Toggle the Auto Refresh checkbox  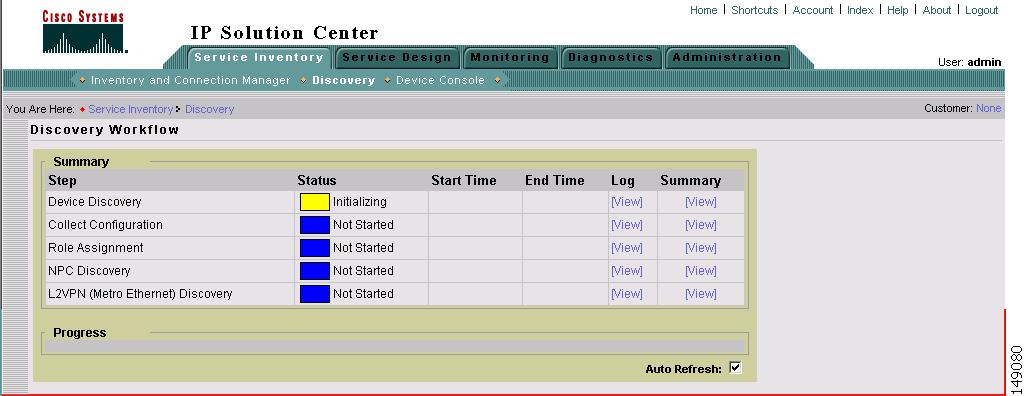click(735, 368)
